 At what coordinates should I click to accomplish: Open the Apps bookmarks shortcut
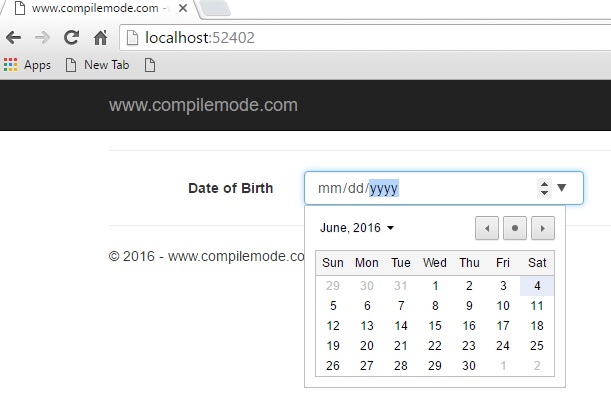tap(27, 65)
